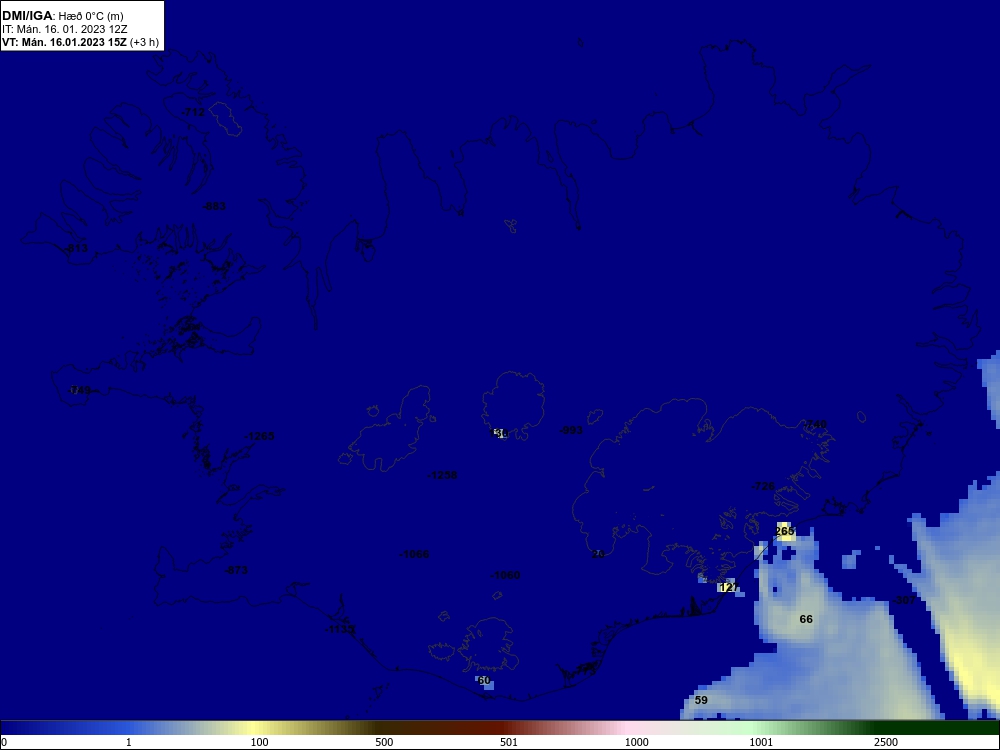Viewport: 1000px width, 750px height.
Task: Click the map value -726
Action: tap(763, 486)
